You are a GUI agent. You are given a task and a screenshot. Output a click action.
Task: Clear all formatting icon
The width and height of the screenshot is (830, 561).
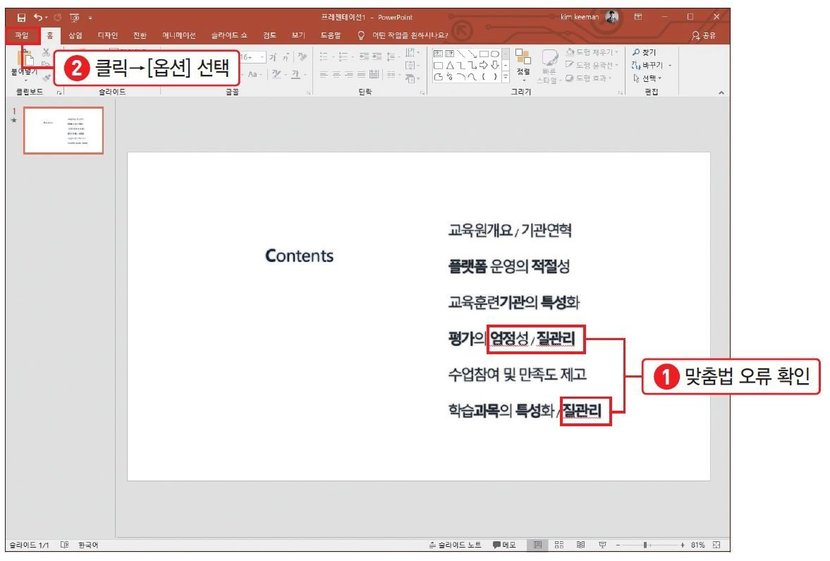pyautogui.click(x=302, y=56)
